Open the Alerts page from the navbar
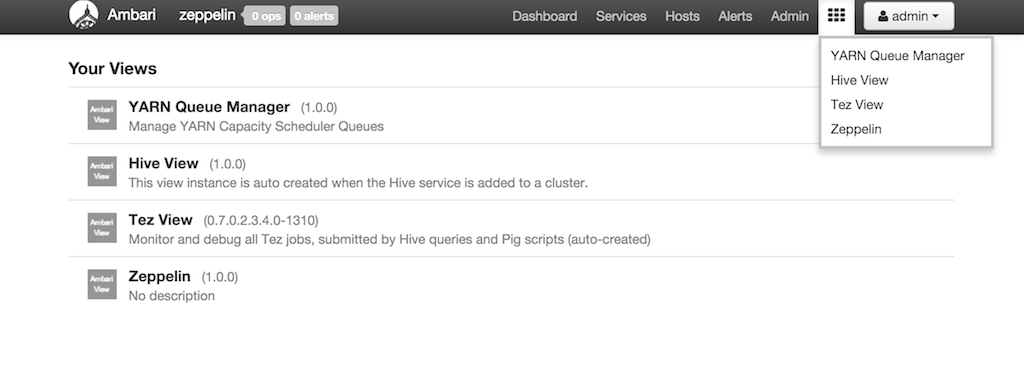This screenshot has height=386, width=1024. [x=735, y=16]
